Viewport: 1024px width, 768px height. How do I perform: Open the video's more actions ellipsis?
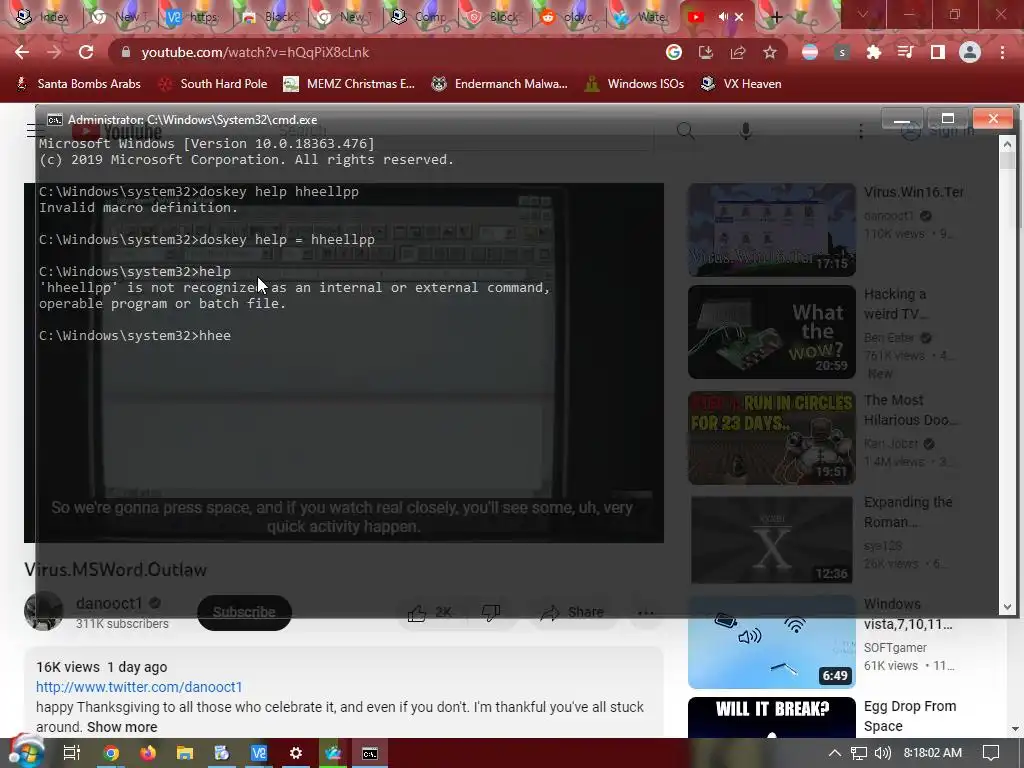coord(646,613)
